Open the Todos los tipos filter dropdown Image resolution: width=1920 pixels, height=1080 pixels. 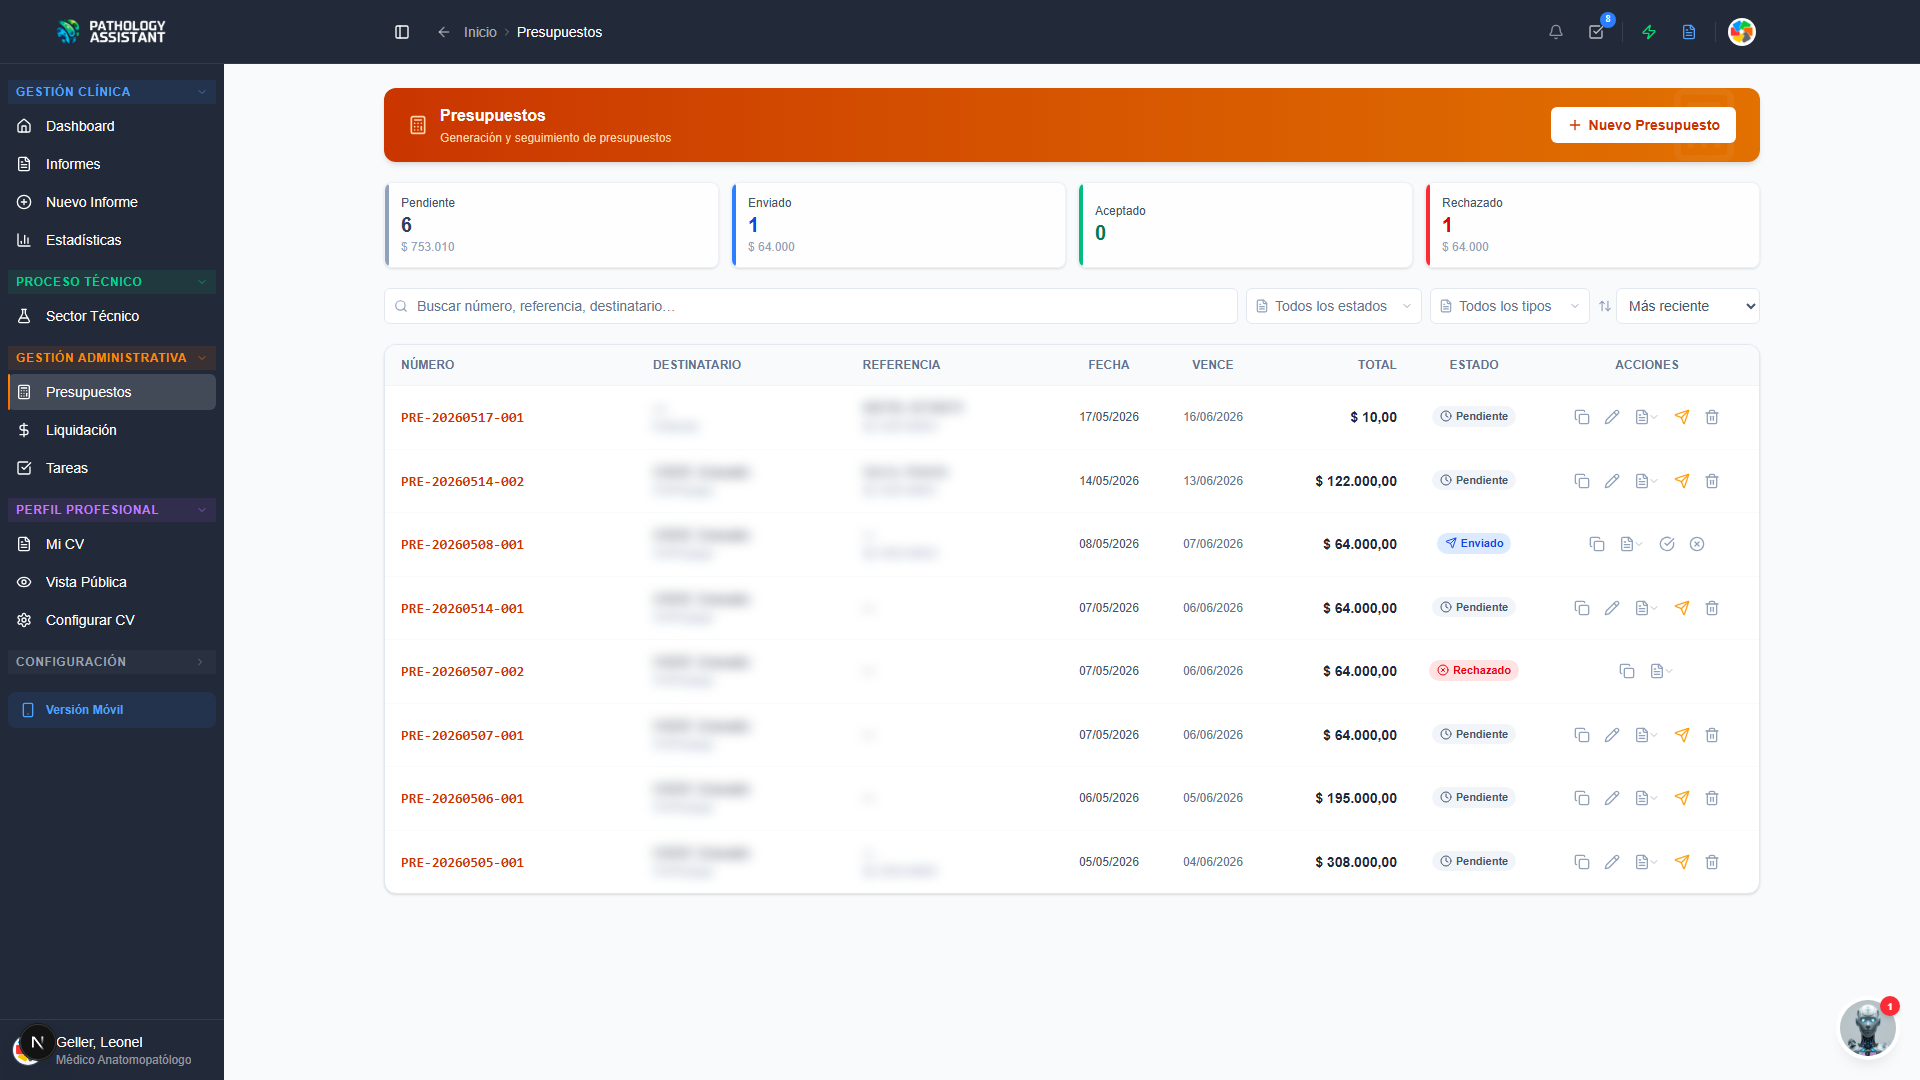click(1509, 306)
